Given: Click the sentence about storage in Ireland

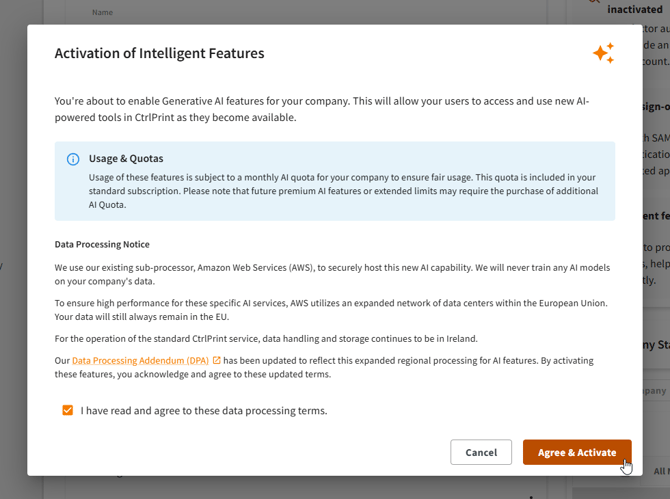Looking at the screenshot, I should (x=267, y=338).
